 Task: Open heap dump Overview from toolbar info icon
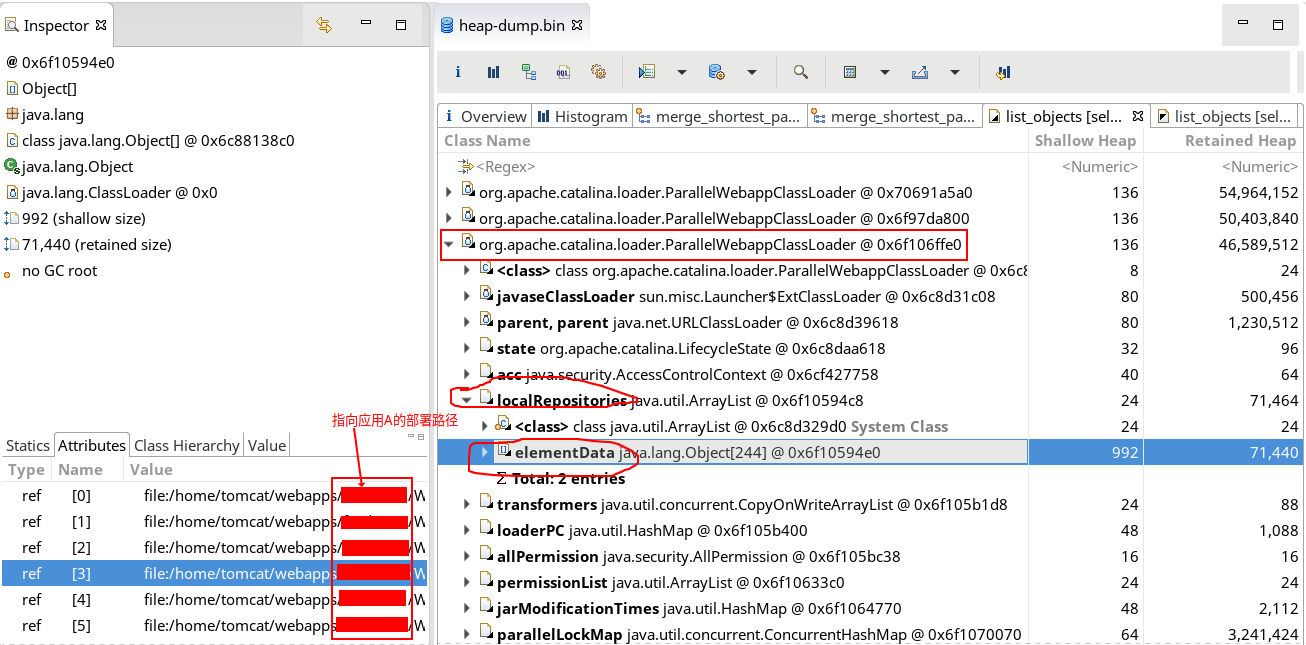[458, 72]
